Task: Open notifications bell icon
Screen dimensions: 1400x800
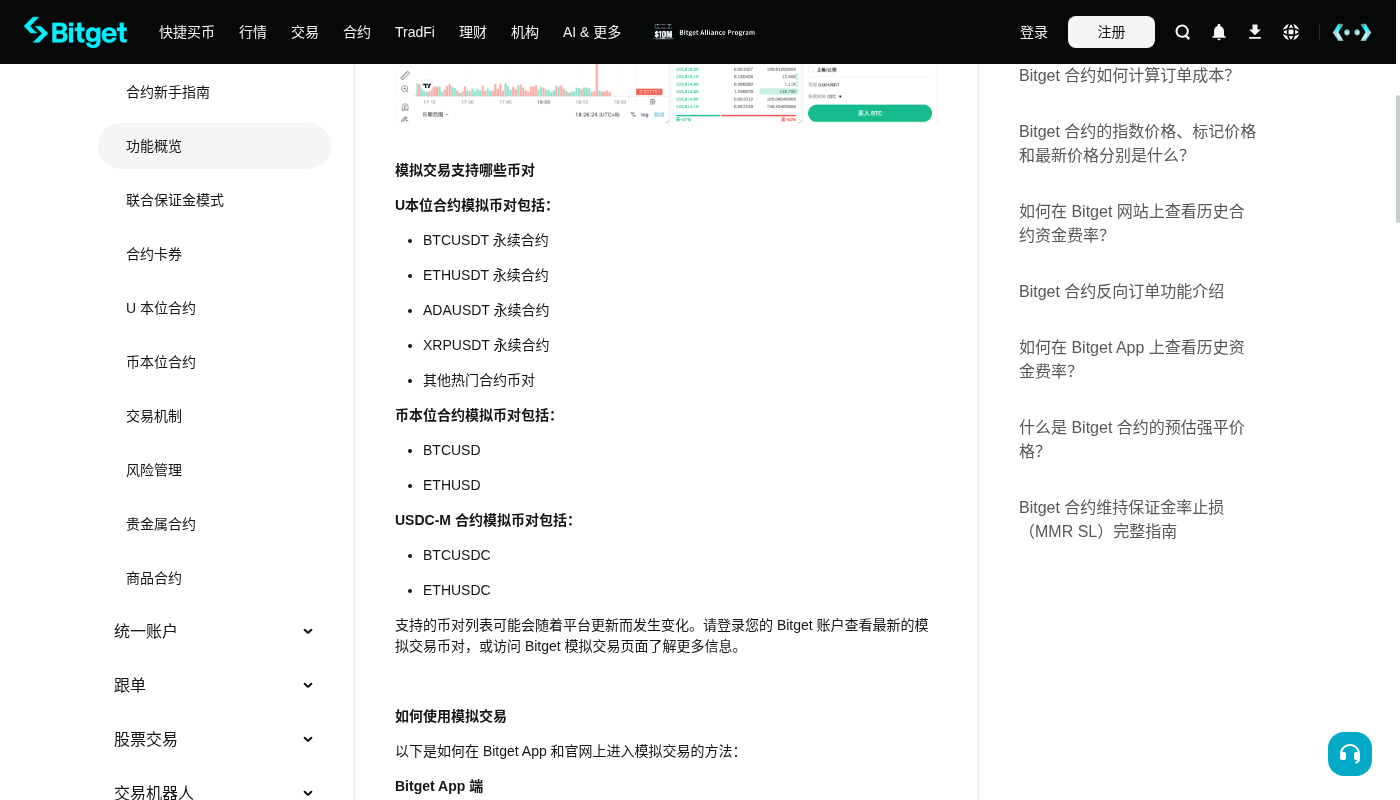Action: click(x=1219, y=32)
